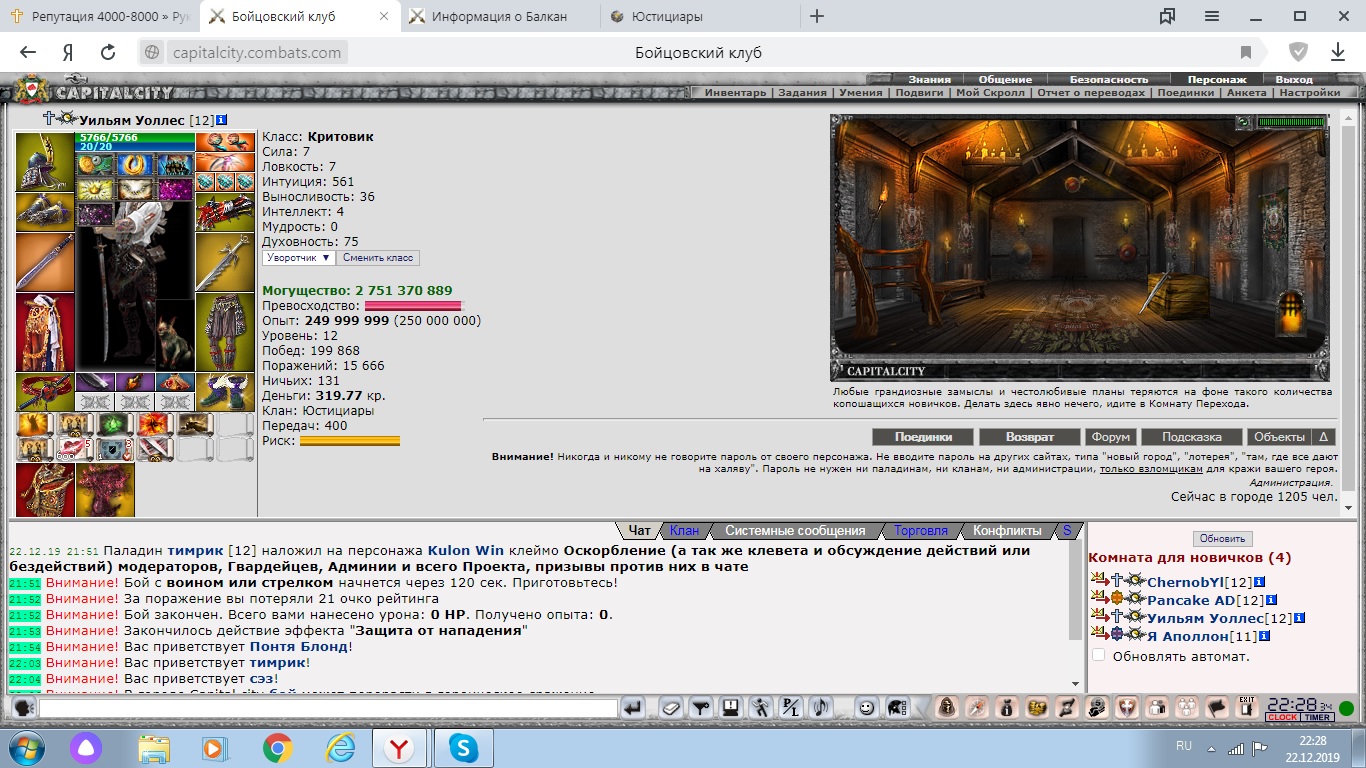The image size is (1366, 768).
Task: Click the Превосходство pink progress bar
Action: click(413, 305)
